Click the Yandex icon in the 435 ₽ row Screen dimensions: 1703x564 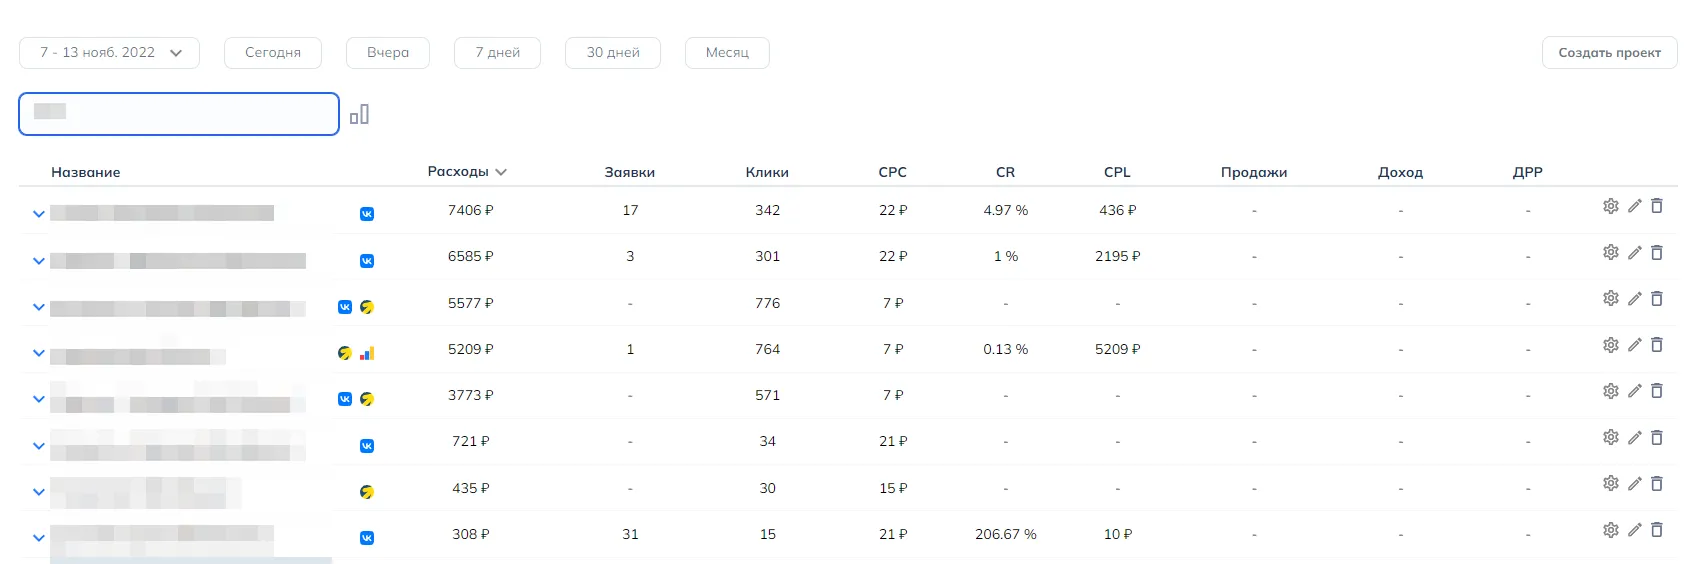(367, 492)
